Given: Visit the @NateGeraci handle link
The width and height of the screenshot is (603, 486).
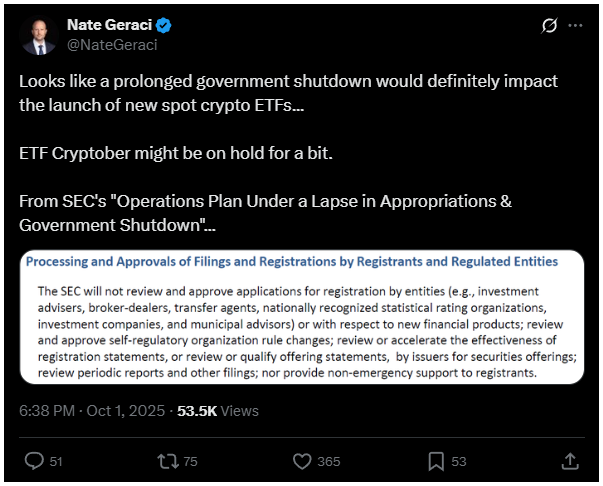Looking at the screenshot, I should [111, 45].
